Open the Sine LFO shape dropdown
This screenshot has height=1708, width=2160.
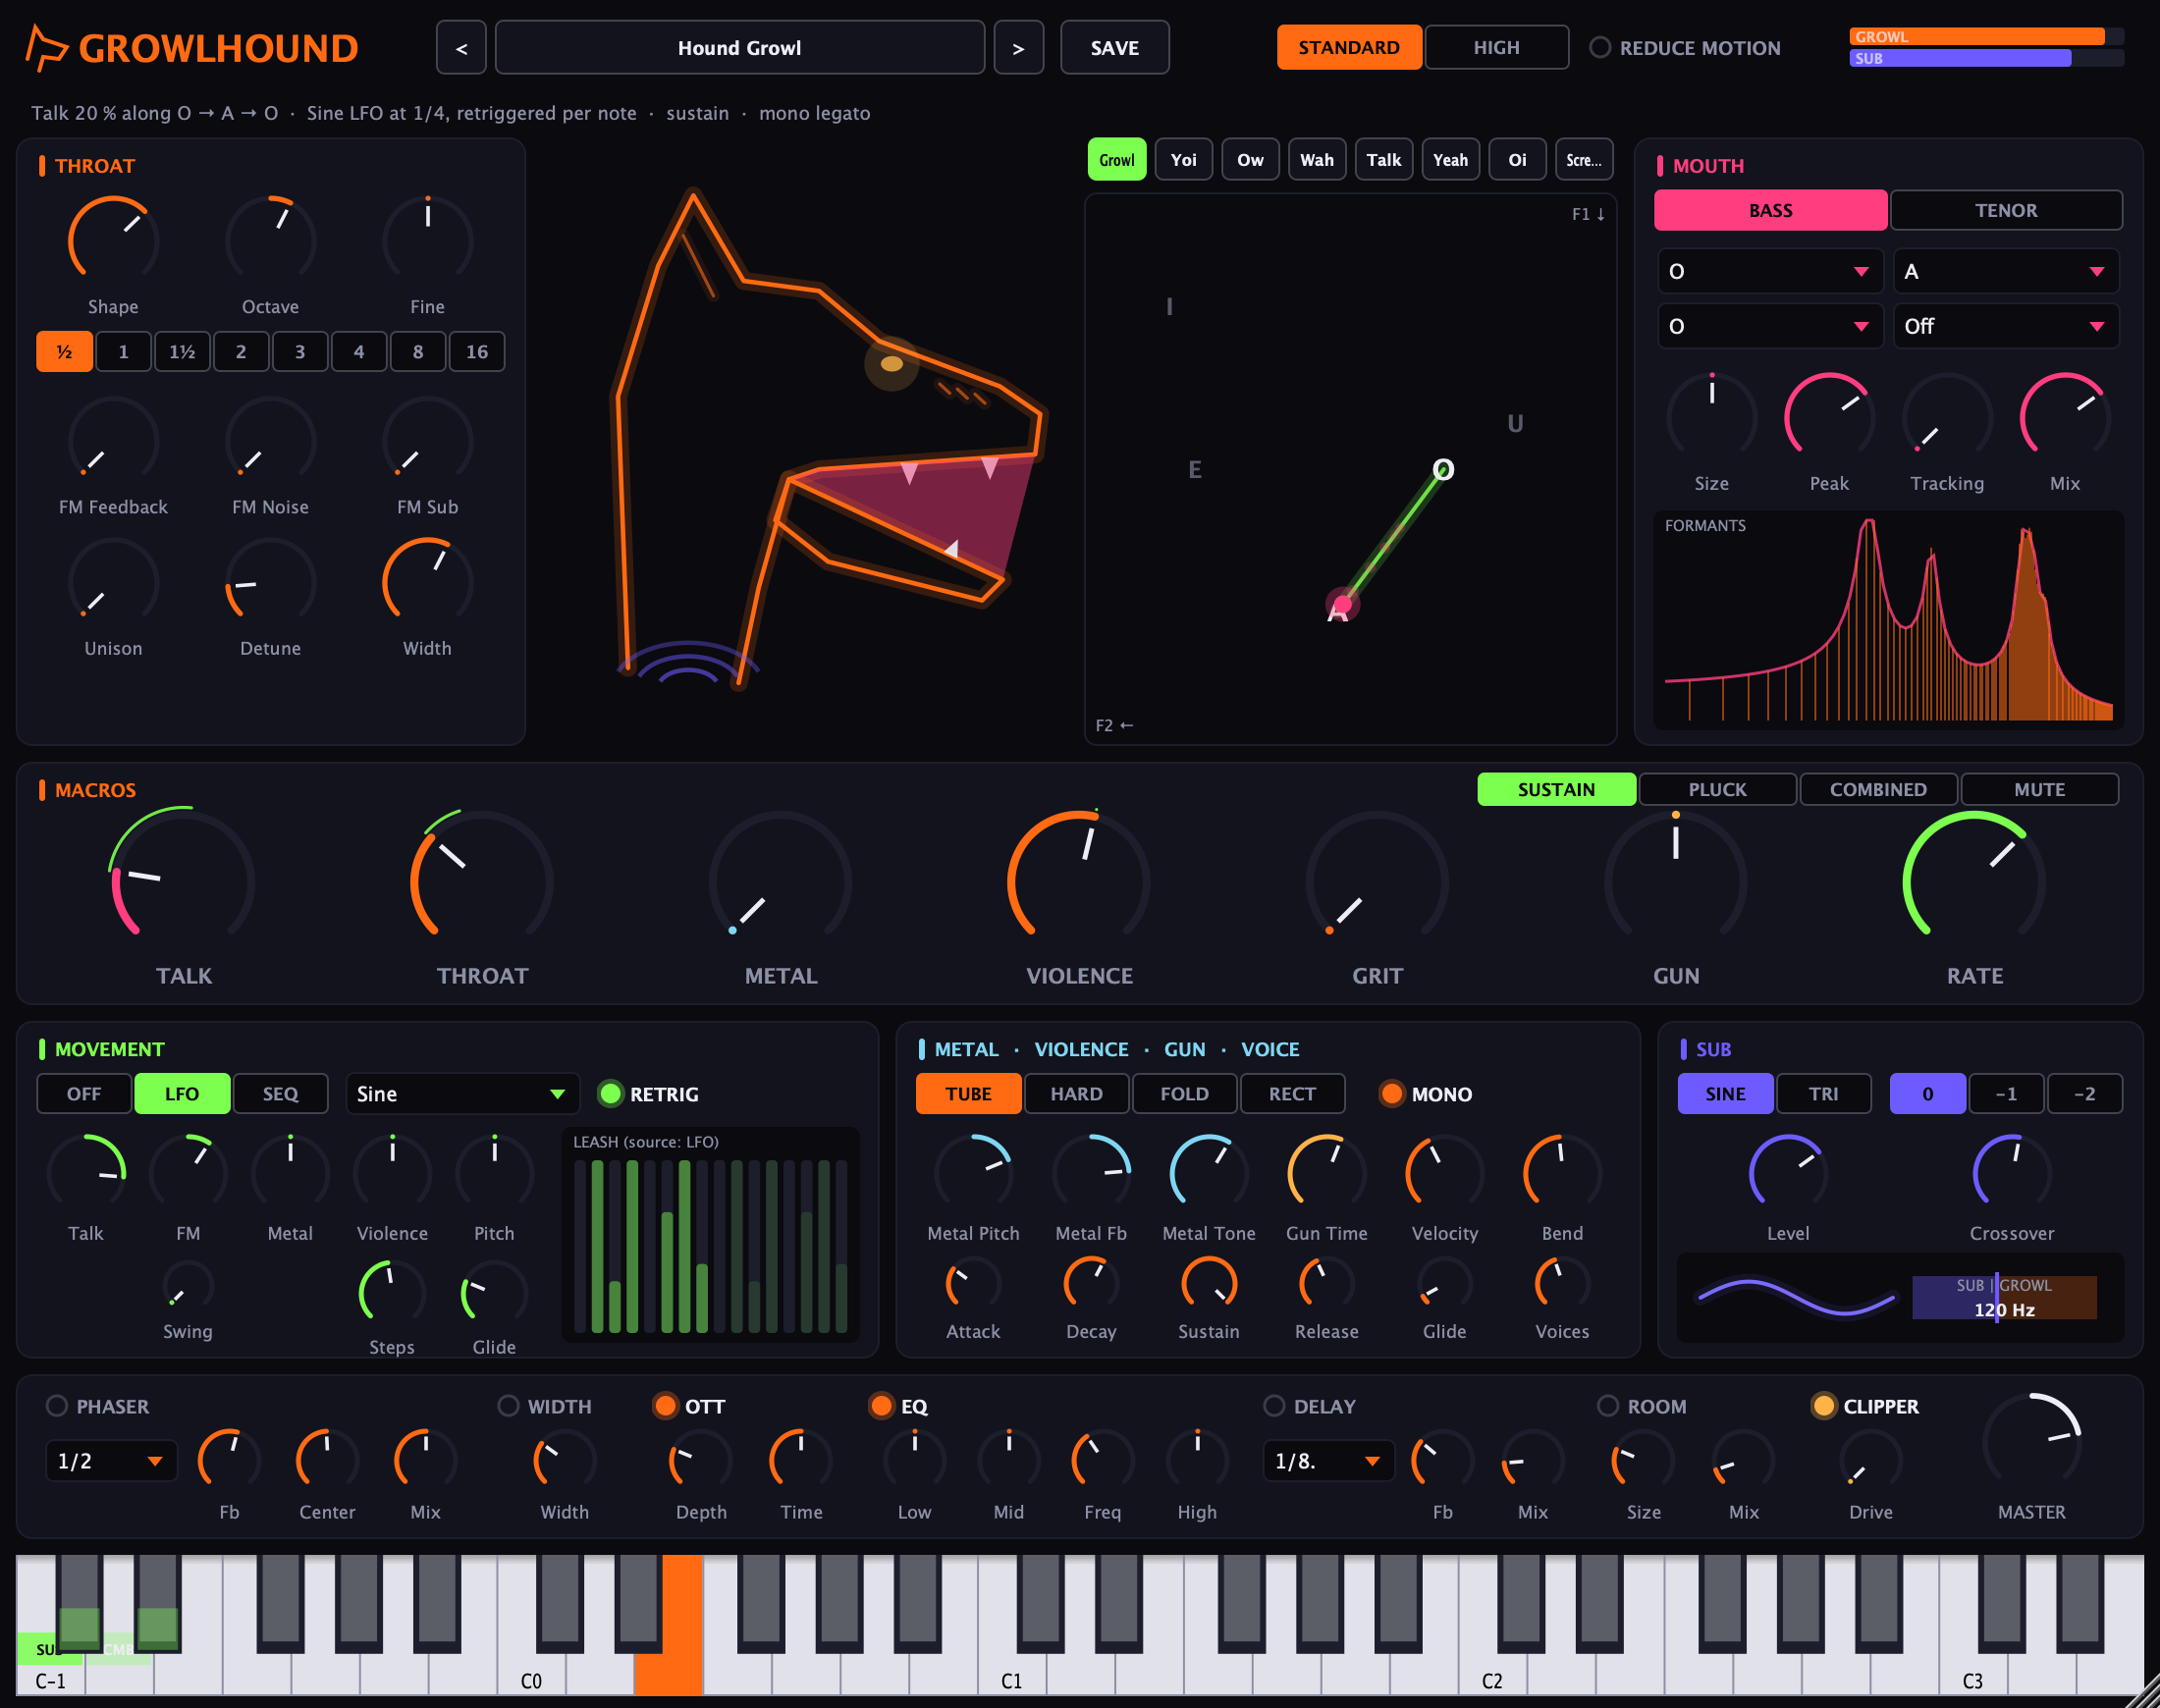pyautogui.click(x=462, y=1094)
